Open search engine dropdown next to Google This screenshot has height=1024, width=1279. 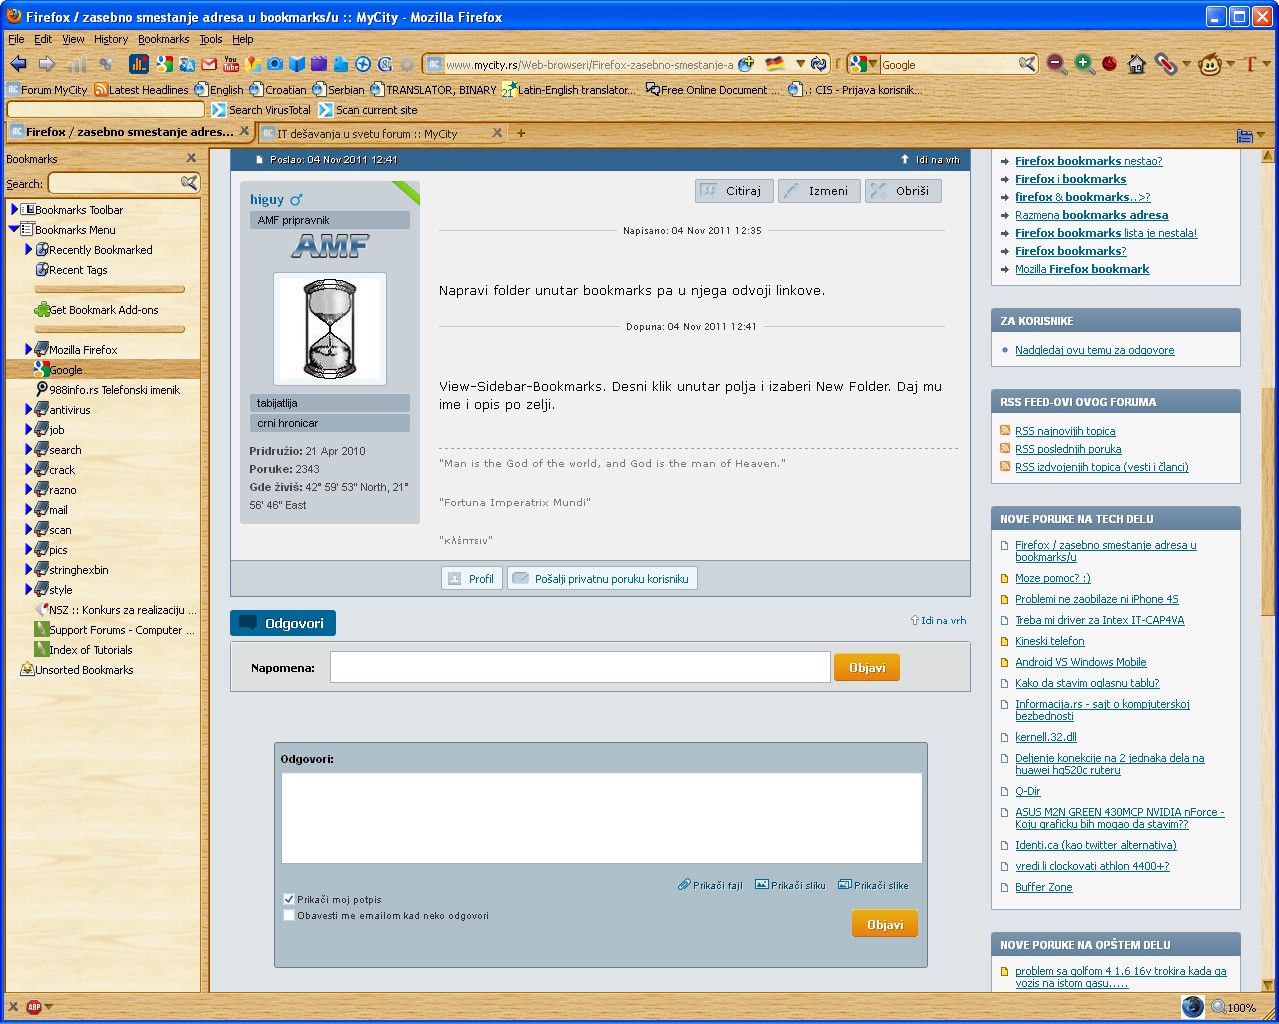pyautogui.click(x=873, y=65)
